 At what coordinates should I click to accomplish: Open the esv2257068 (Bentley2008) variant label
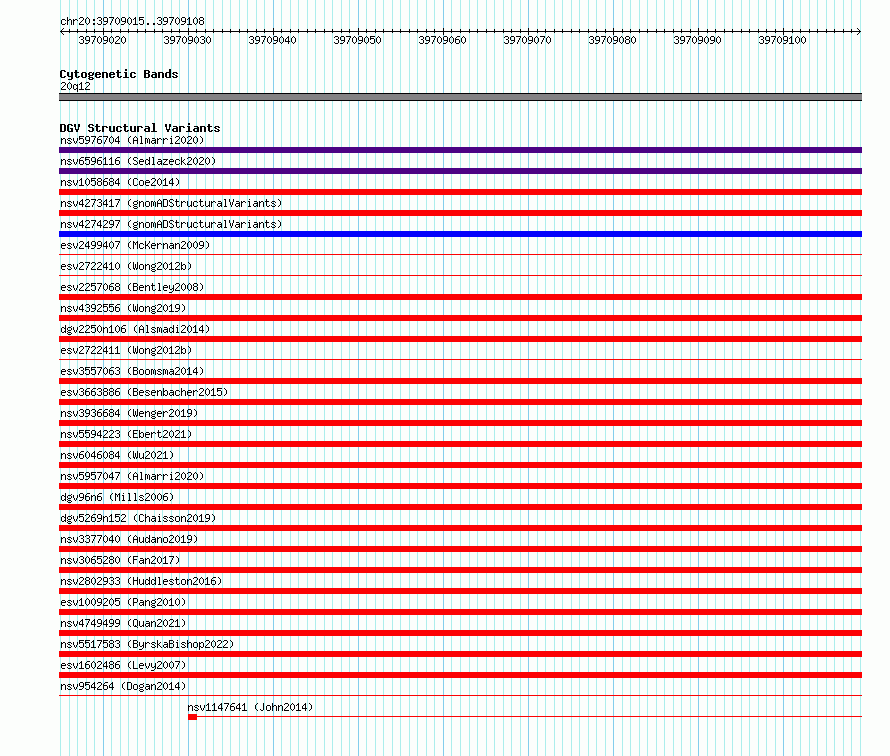click(132, 287)
